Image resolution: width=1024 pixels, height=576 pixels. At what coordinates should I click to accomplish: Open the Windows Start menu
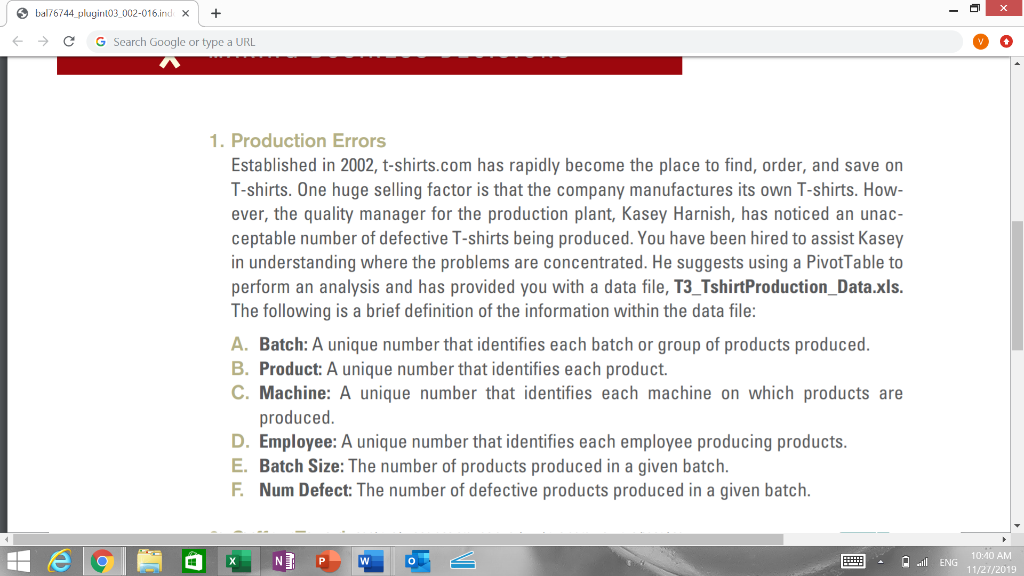tap(18, 561)
